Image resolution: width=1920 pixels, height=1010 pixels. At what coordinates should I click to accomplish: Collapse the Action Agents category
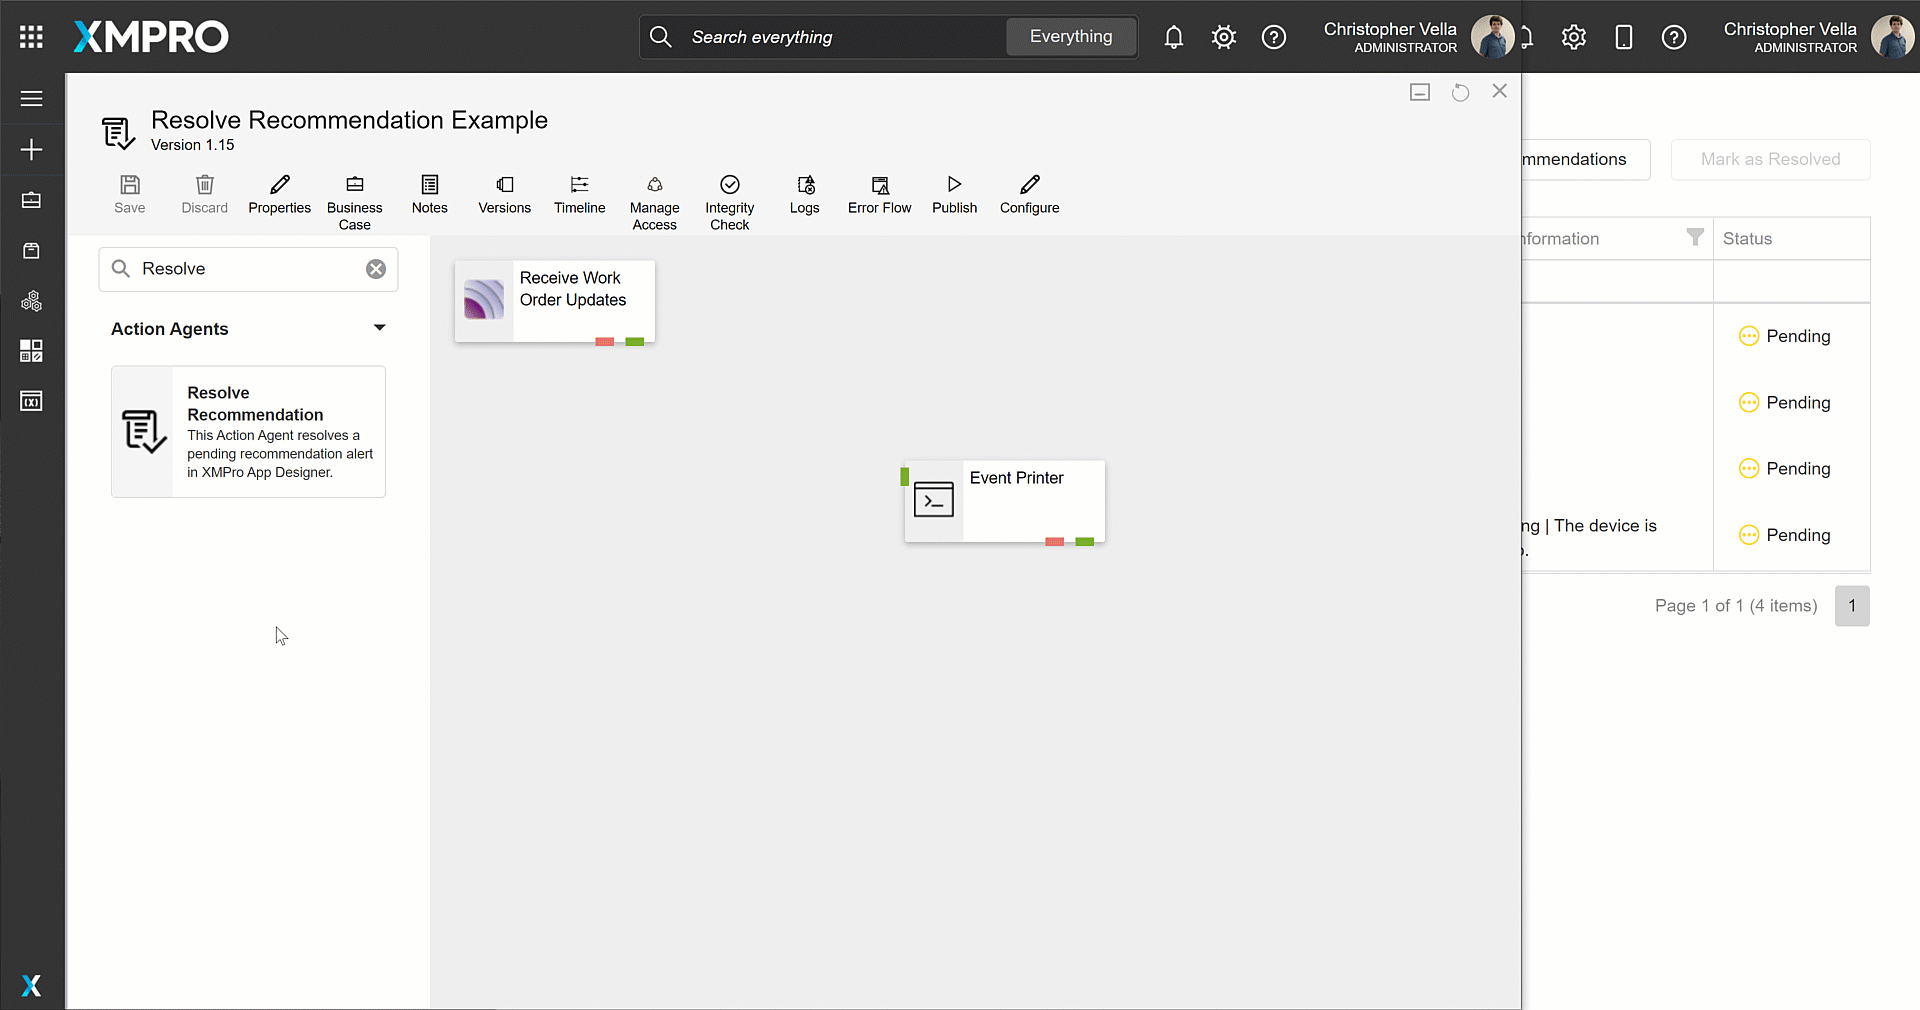coord(379,328)
